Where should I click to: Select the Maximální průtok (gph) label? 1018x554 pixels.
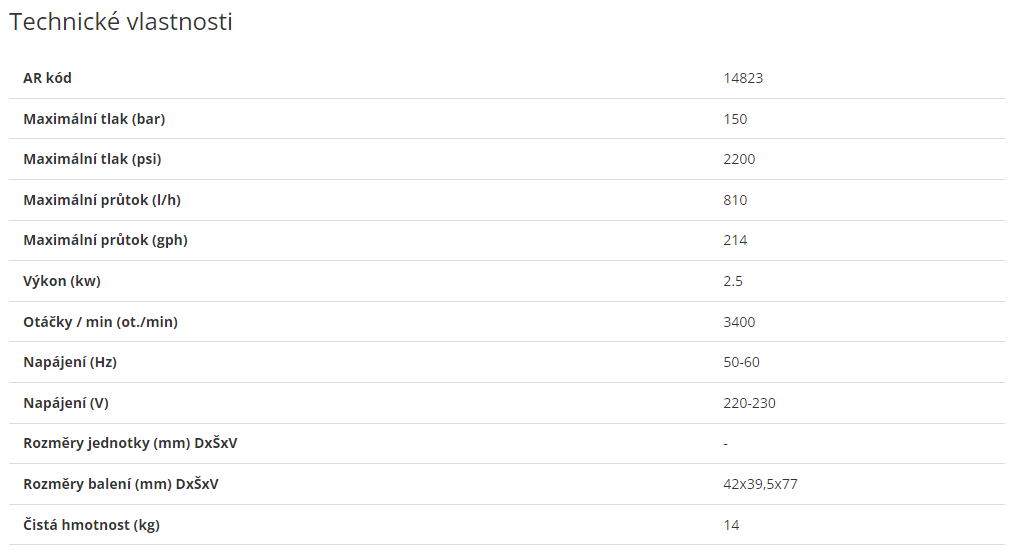click(x=105, y=240)
